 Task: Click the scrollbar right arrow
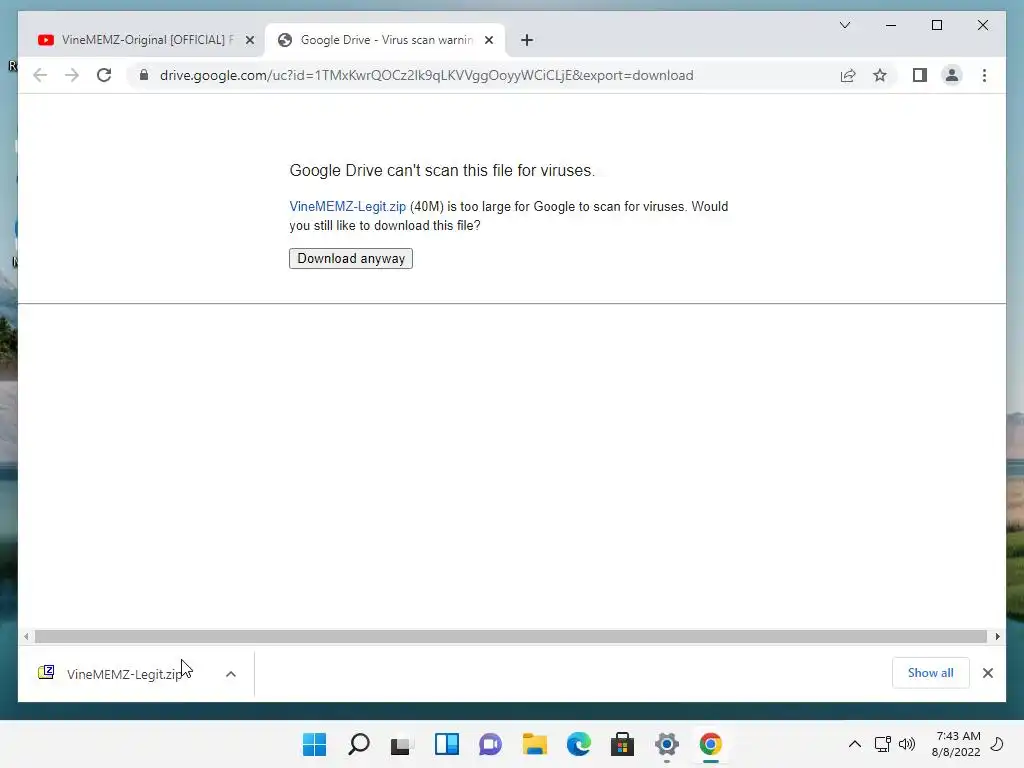click(997, 636)
